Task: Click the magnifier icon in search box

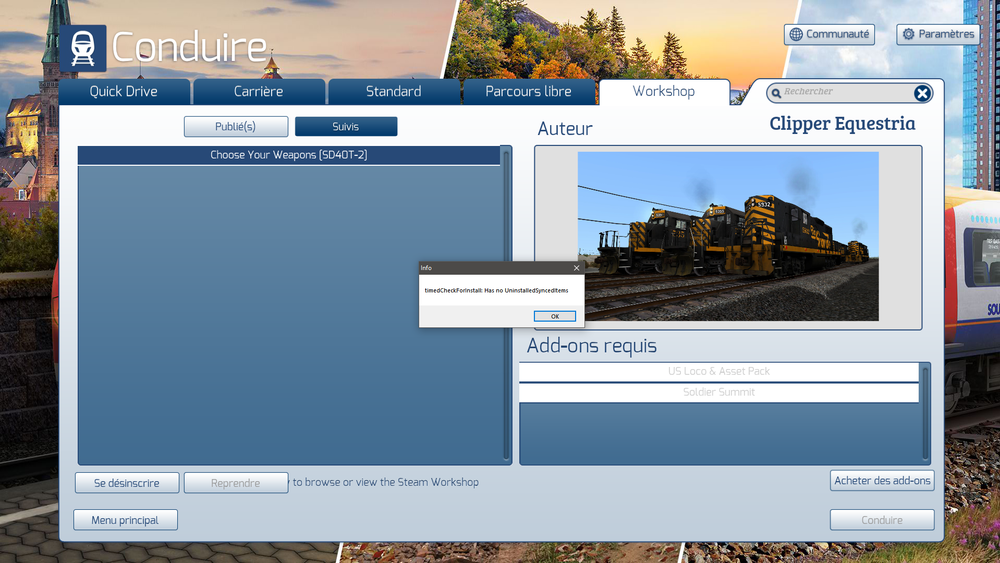Action: (x=776, y=94)
